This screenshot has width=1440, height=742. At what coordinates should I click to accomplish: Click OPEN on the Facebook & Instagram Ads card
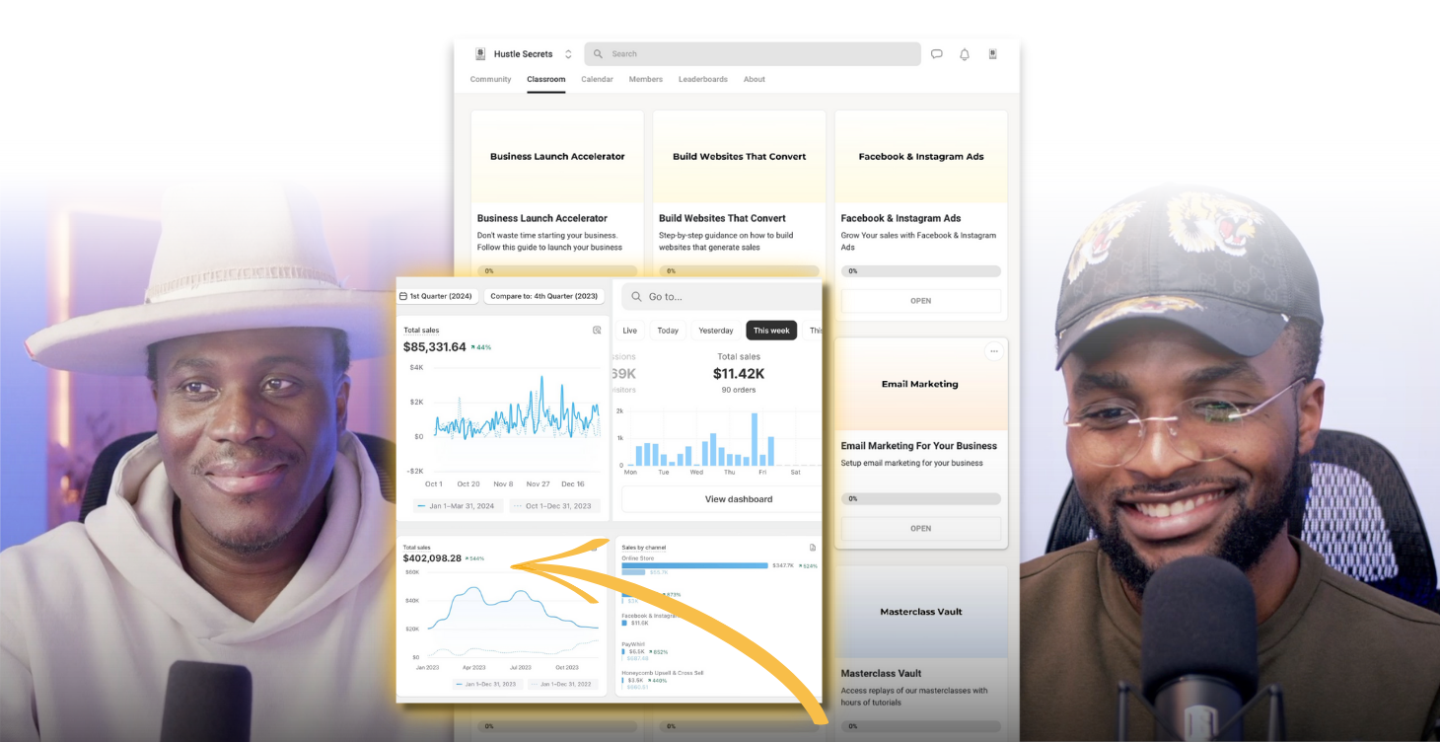[921, 301]
